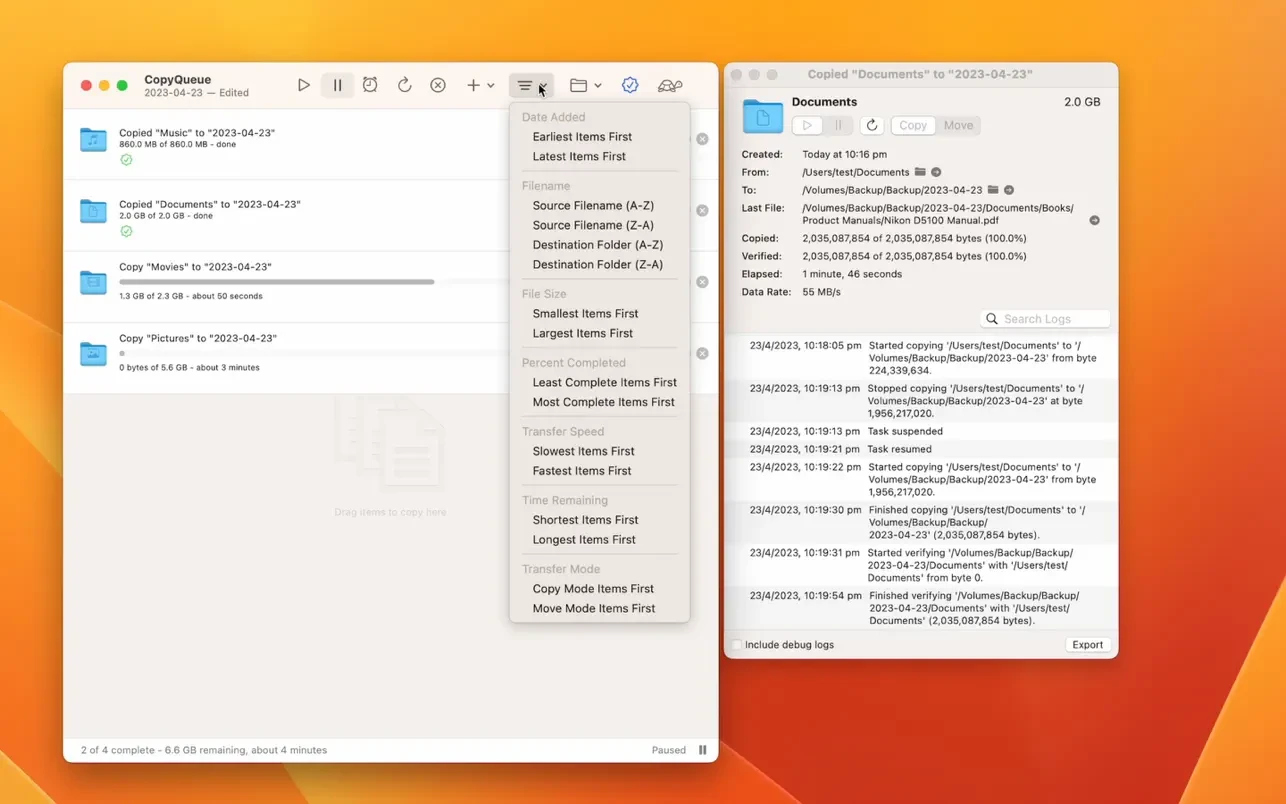This screenshot has height=804, width=1286.
Task: Click the Movies copy progress bar
Action: (277, 282)
